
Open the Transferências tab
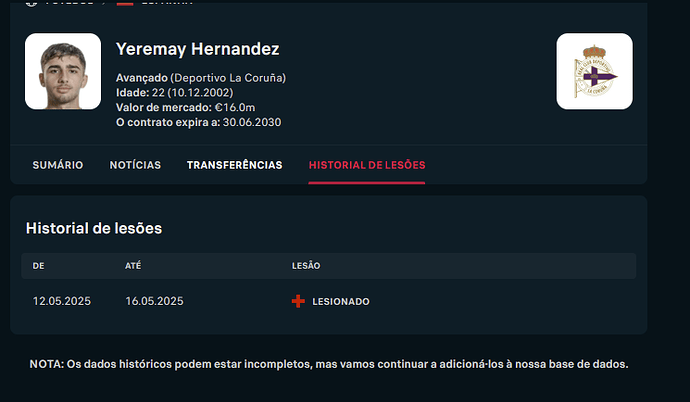(234, 165)
